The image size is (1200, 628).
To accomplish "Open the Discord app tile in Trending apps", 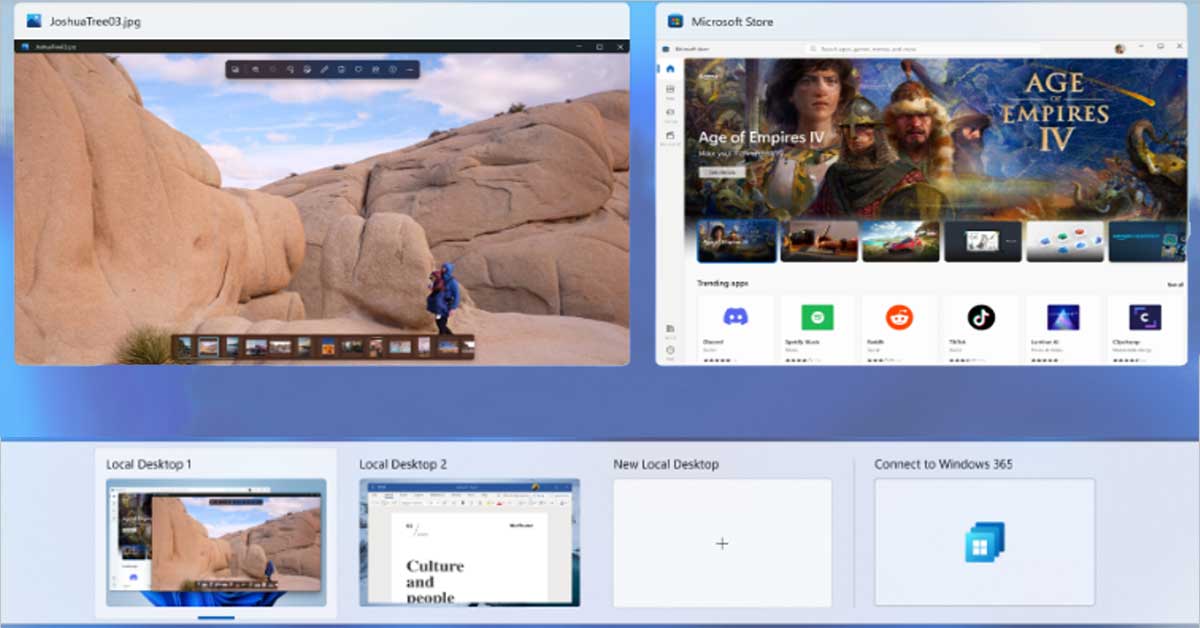I will [x=735, y=329].
